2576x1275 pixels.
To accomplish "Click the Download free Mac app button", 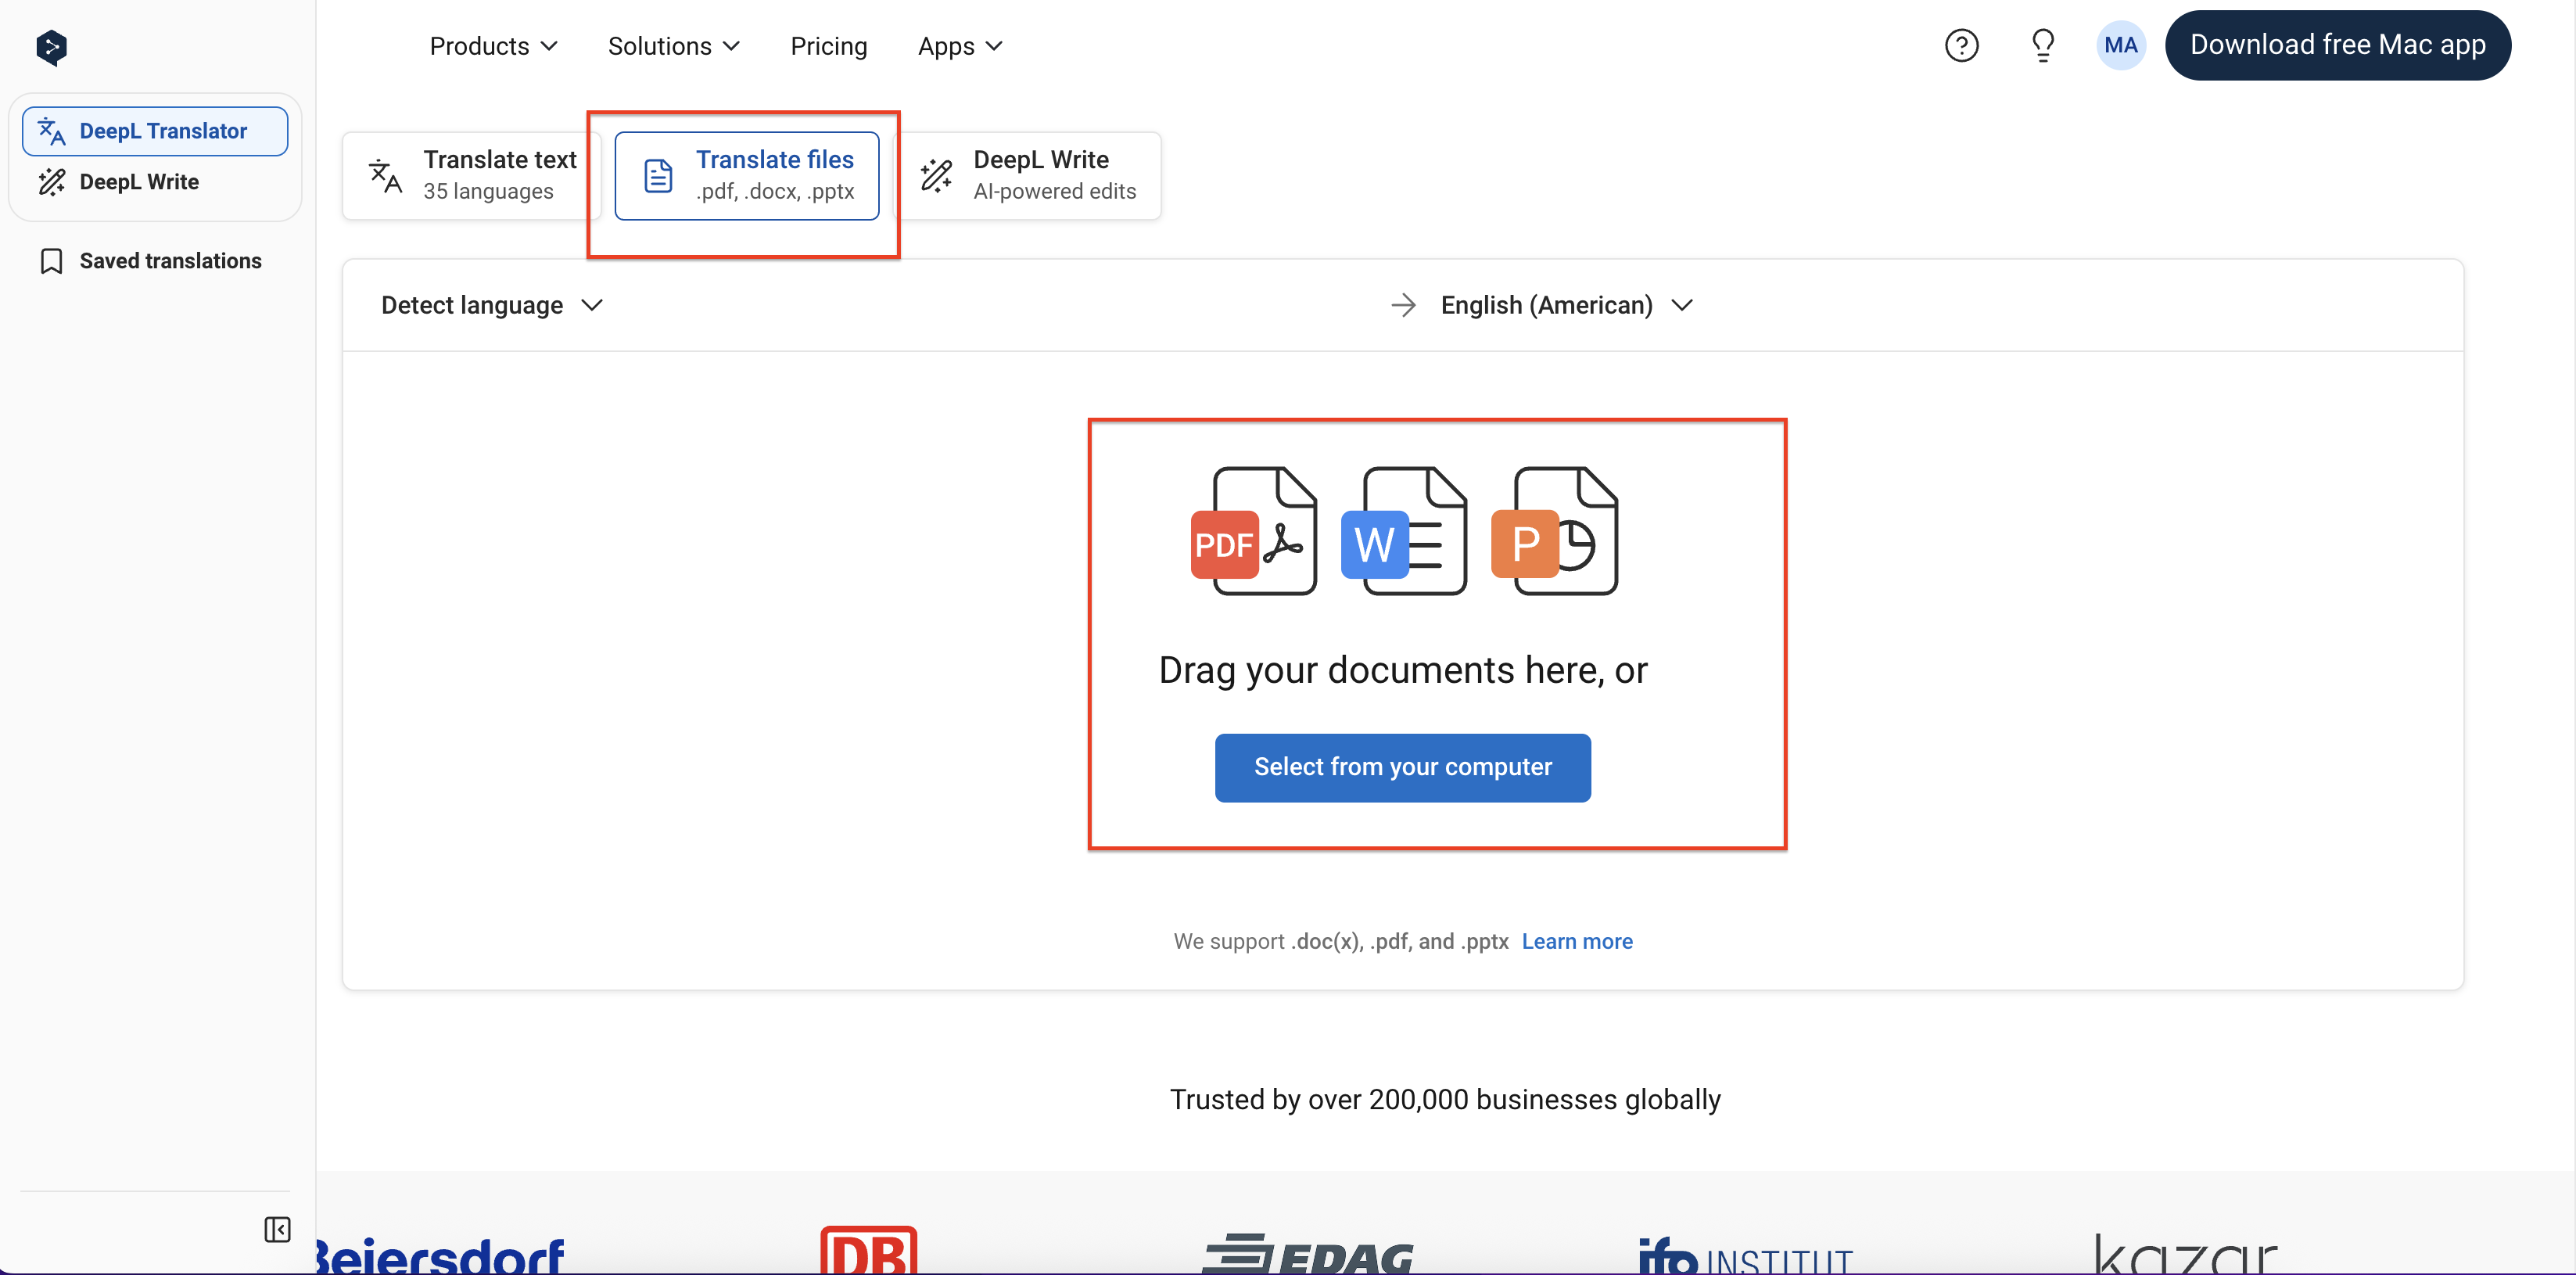I will tap(2339, 45).
